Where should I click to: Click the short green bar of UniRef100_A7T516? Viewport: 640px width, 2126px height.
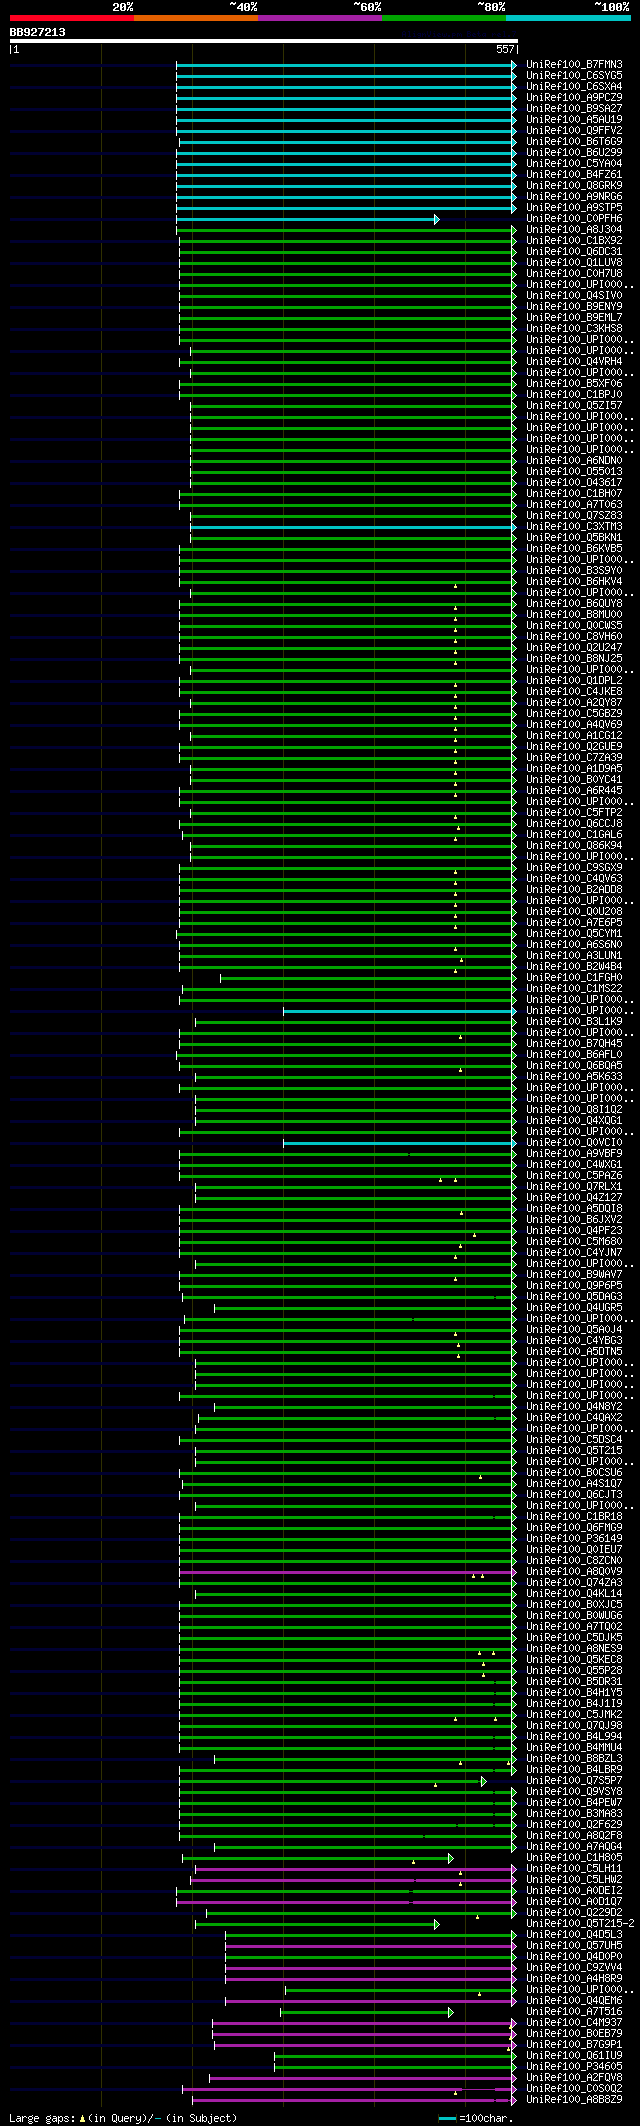pyautogui.click(x=366, y=2012)
